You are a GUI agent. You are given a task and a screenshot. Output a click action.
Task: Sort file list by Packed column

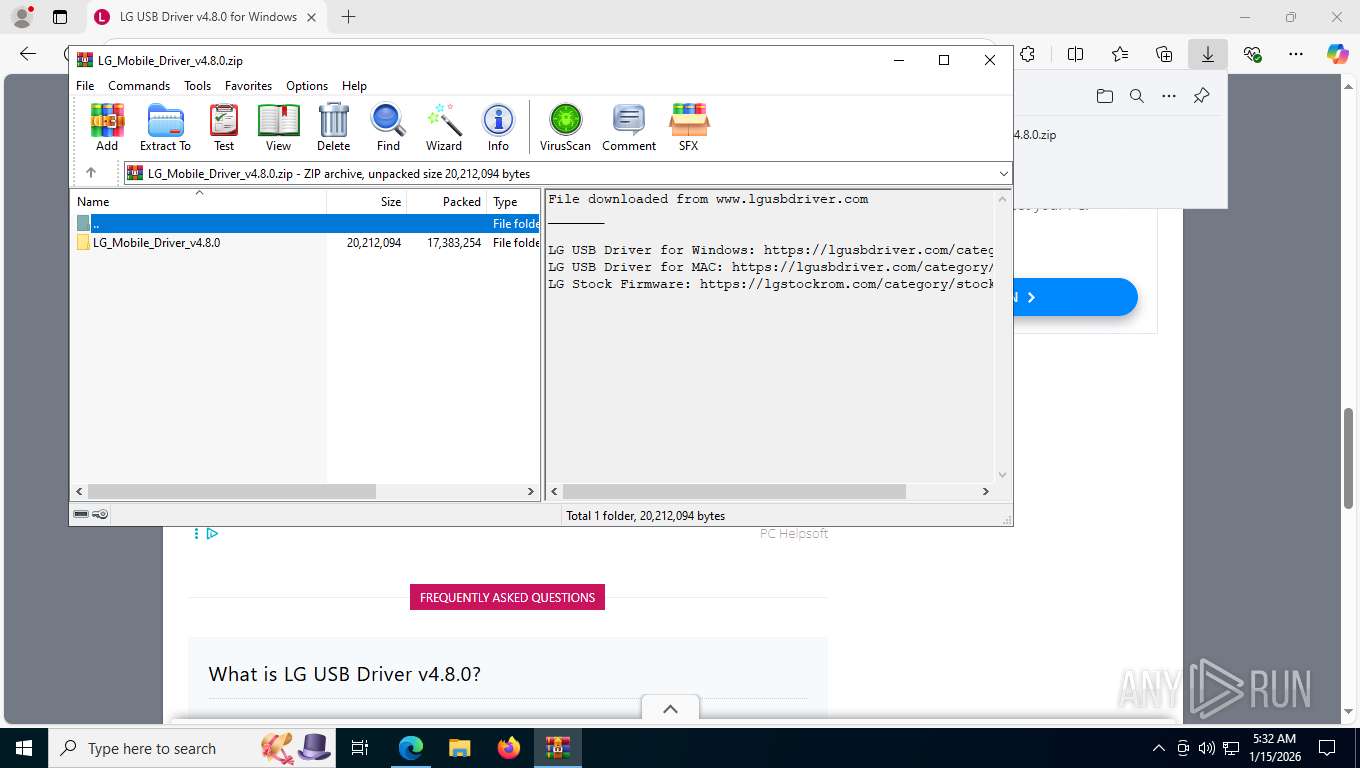447,201
